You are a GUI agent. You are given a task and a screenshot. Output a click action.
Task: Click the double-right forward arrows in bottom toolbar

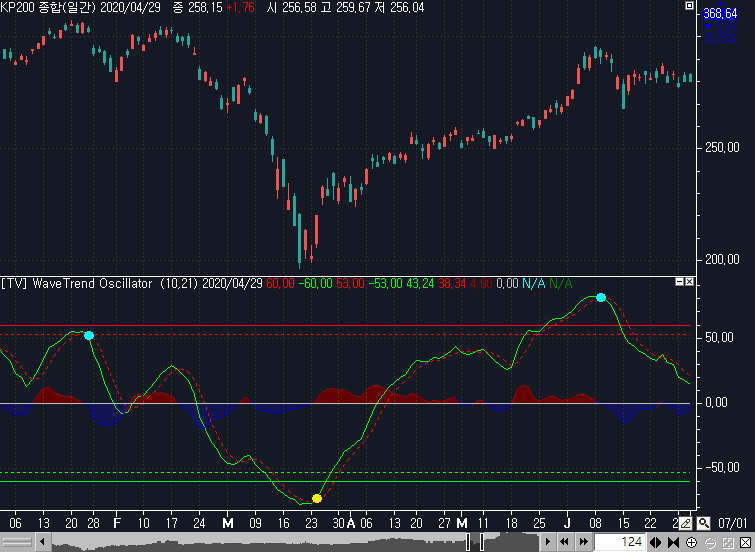584,542
